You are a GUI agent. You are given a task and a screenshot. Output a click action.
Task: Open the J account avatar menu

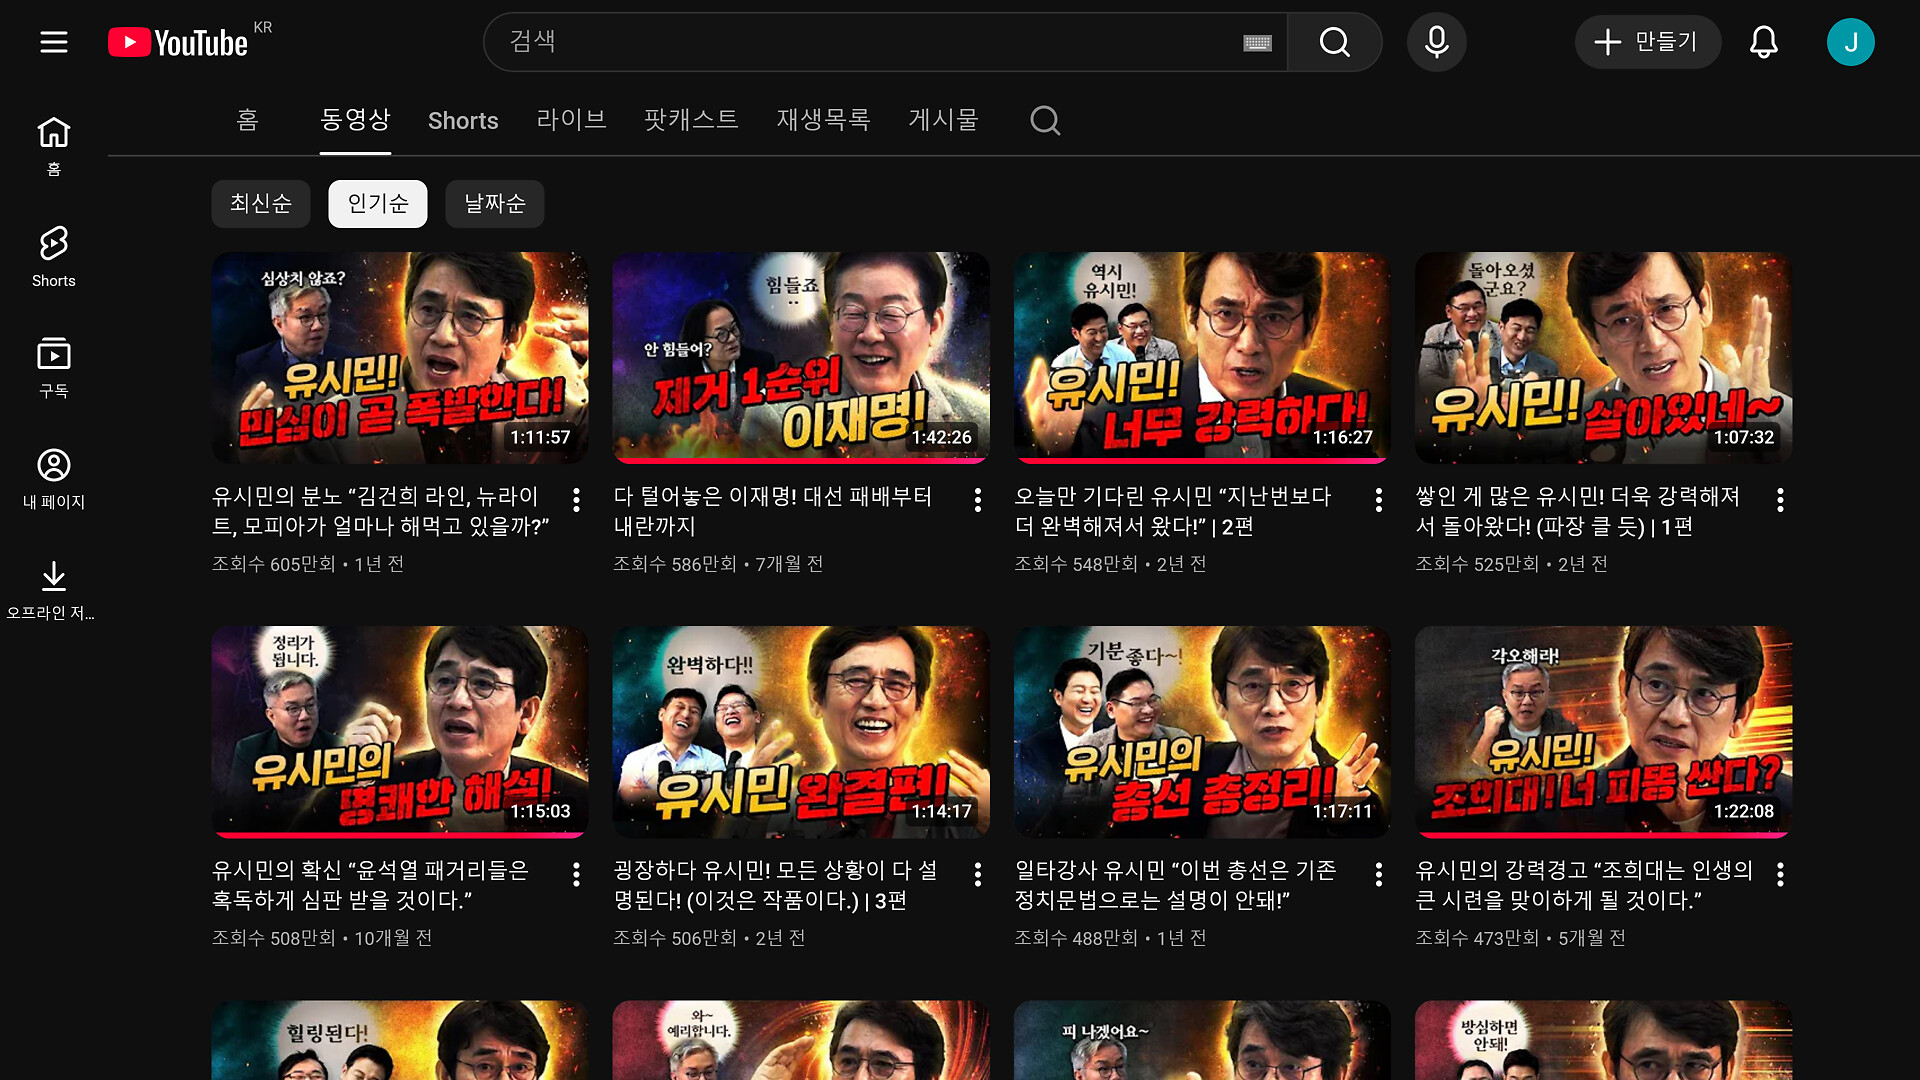click(x=1850, y=42)
